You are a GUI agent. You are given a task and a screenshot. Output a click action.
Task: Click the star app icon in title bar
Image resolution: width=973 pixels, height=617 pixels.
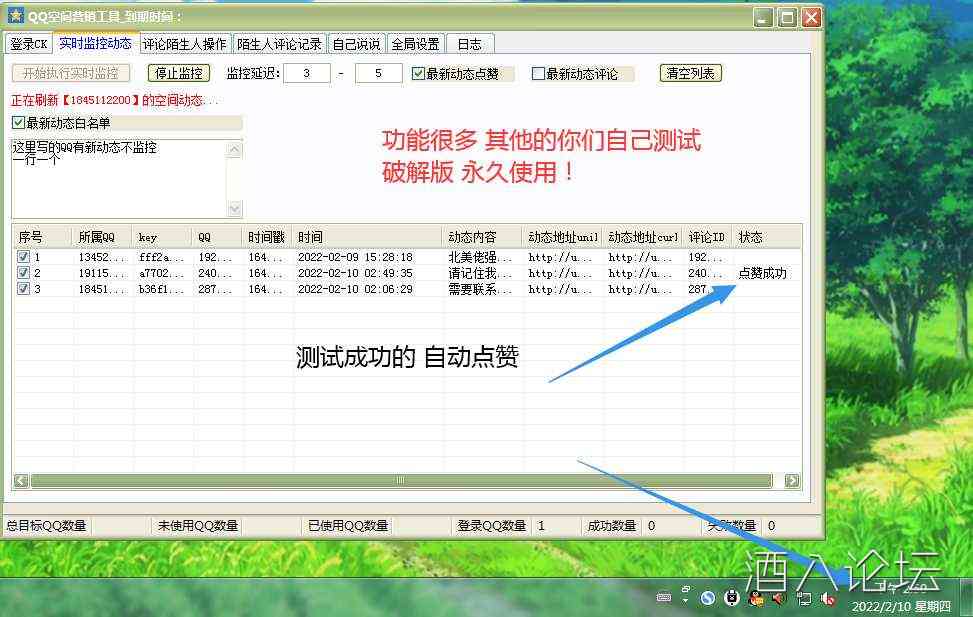coord(15,17)
